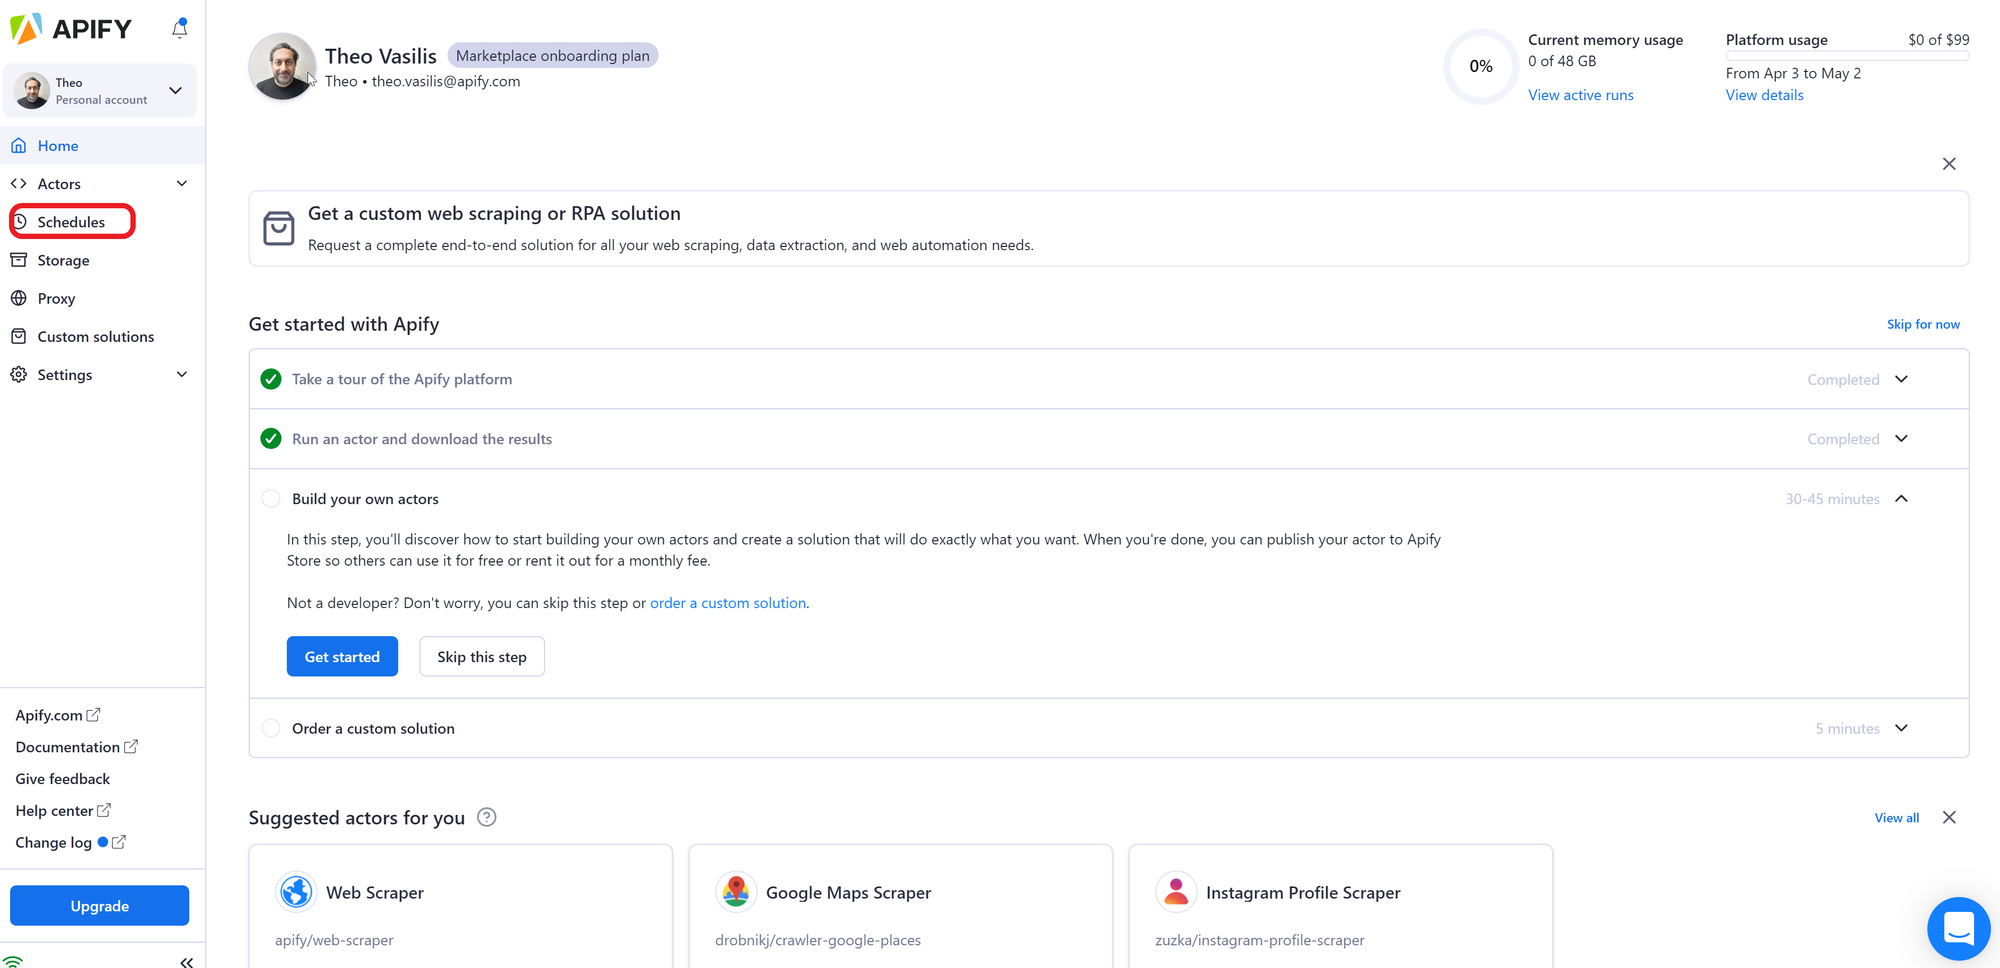Viewport: 2000px width, 968px height.
Task: Click the Upgrade button
Action: tap(99, 905)
